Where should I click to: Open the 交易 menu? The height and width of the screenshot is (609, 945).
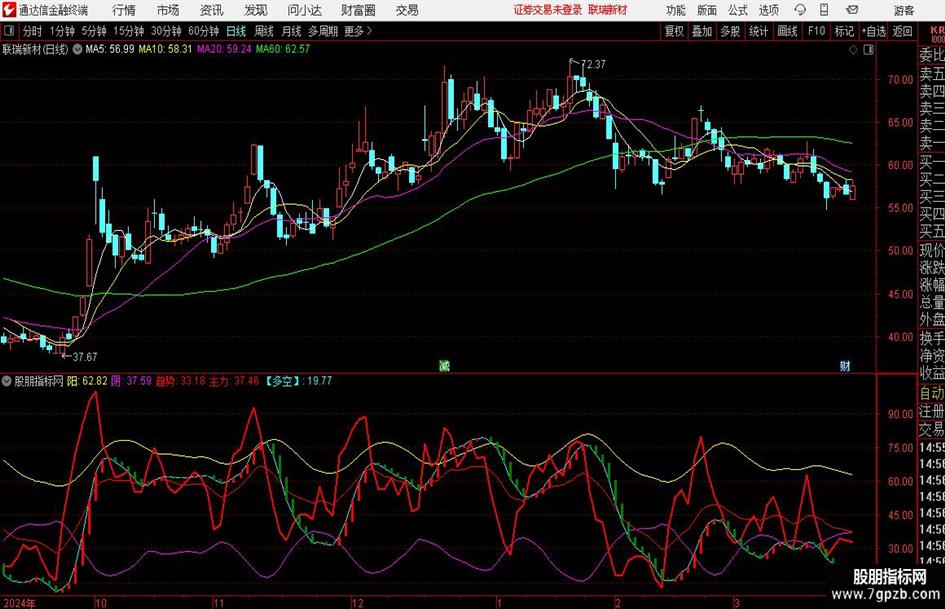point(407,10)
